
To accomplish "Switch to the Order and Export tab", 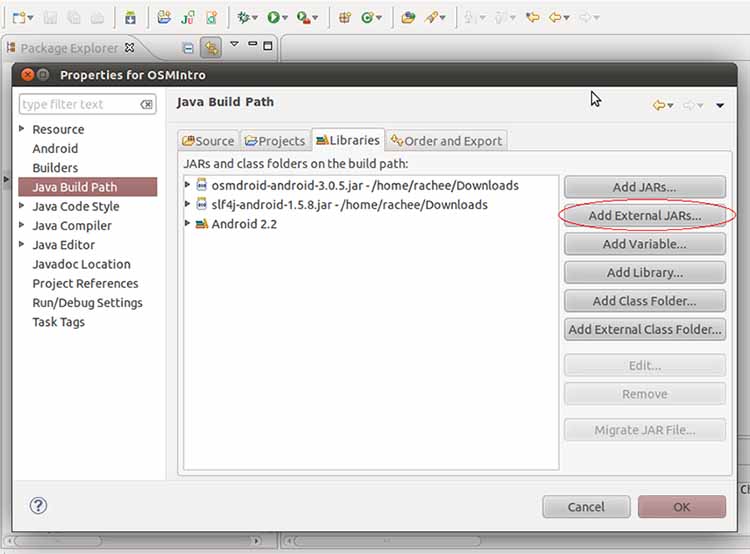I will click(446, 141).
